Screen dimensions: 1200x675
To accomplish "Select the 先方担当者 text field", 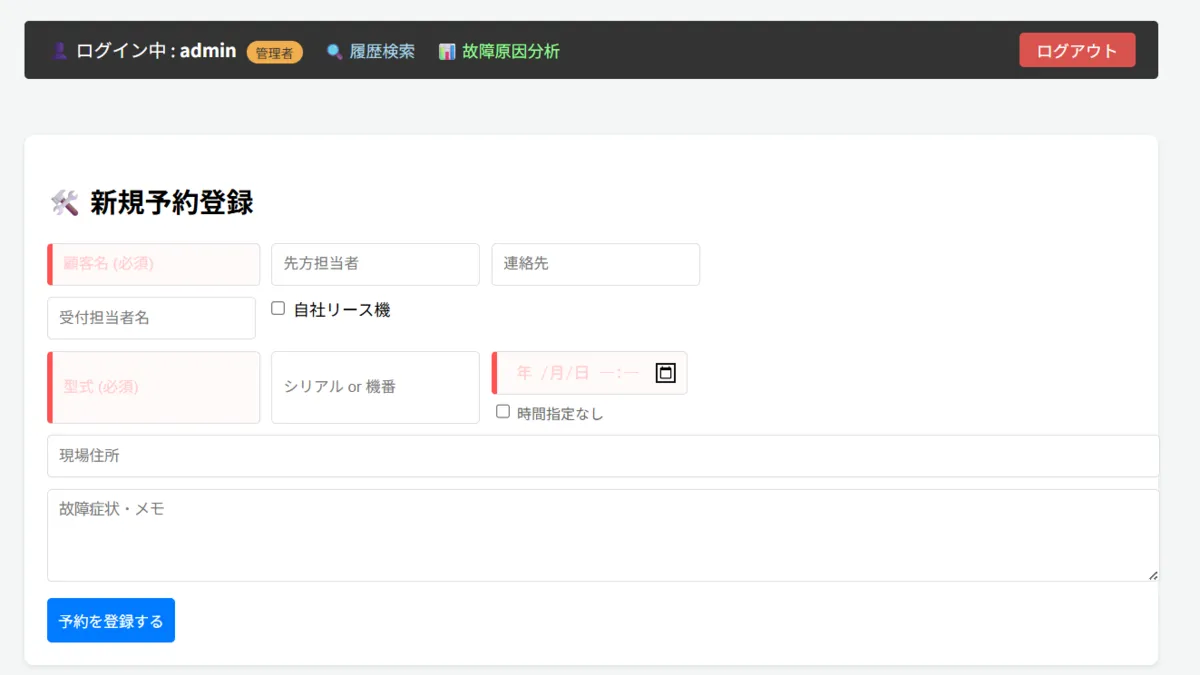I will (x=375, y=264).
